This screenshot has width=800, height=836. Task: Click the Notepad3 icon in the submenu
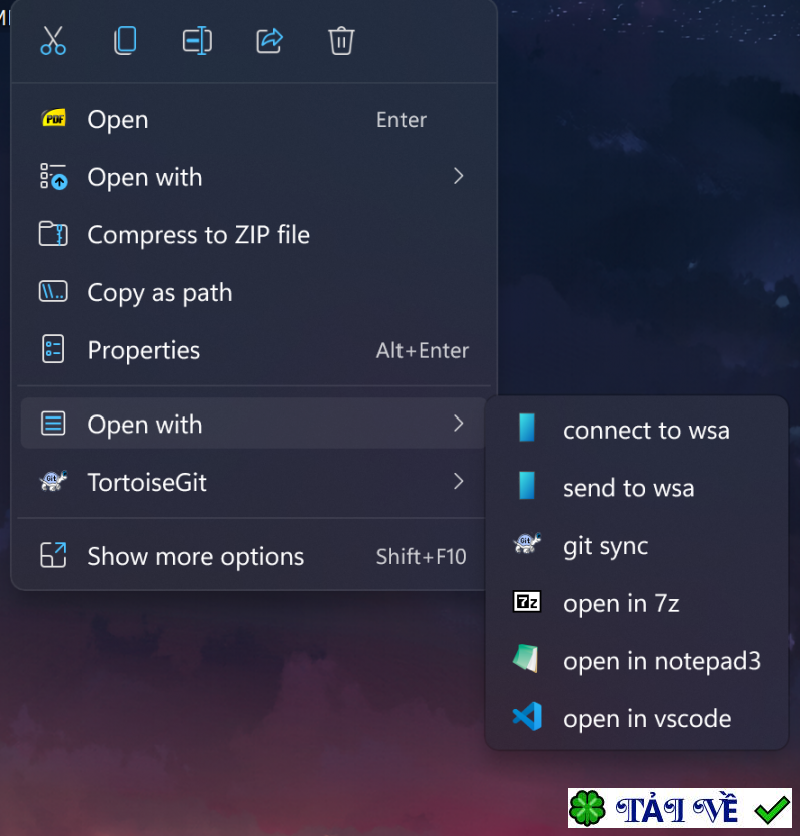pos(527,659)
